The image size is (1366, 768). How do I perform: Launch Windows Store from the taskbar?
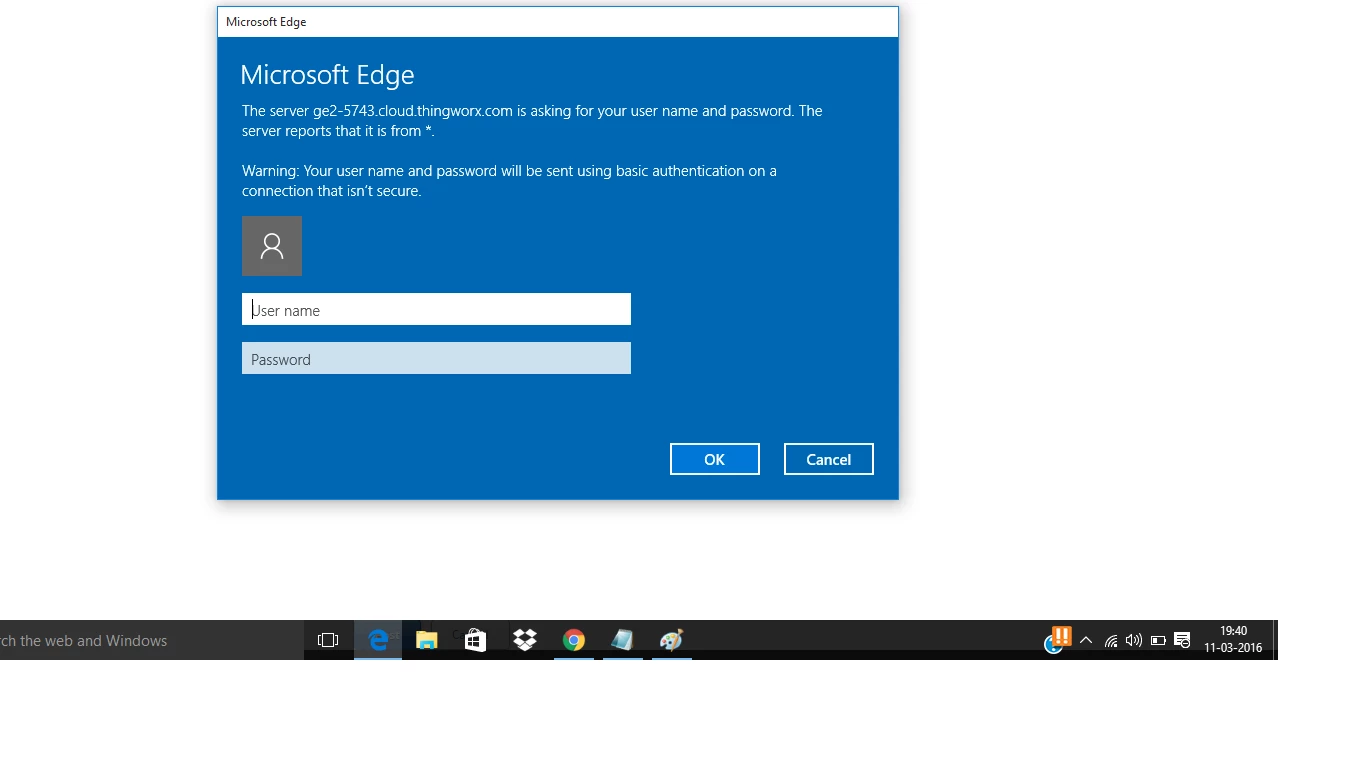pos(476,640)
